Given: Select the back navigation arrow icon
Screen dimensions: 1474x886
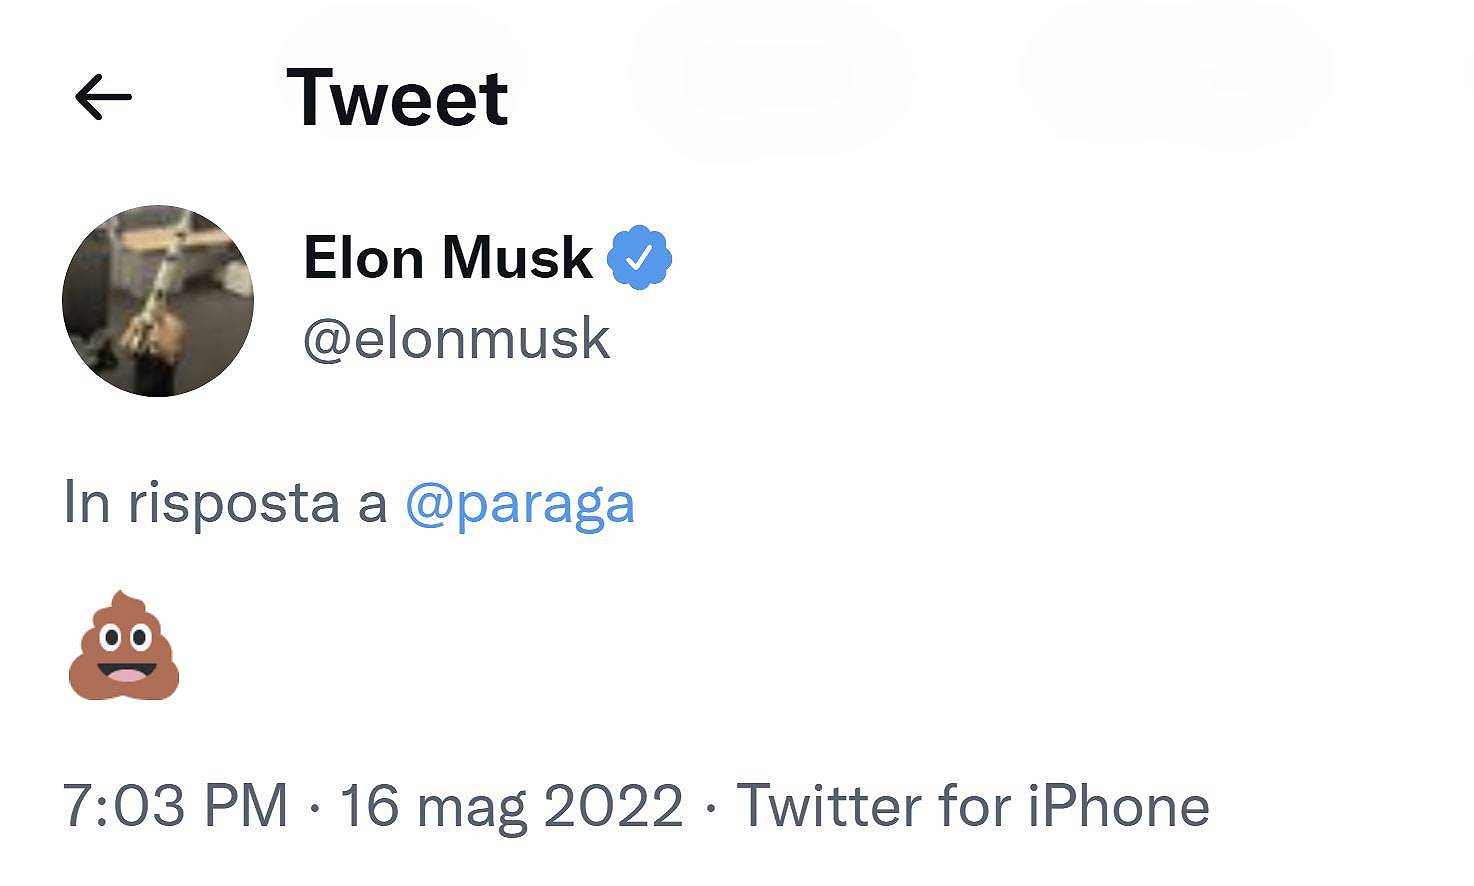Looking at the screenshot, I should (x=104, y=96).
